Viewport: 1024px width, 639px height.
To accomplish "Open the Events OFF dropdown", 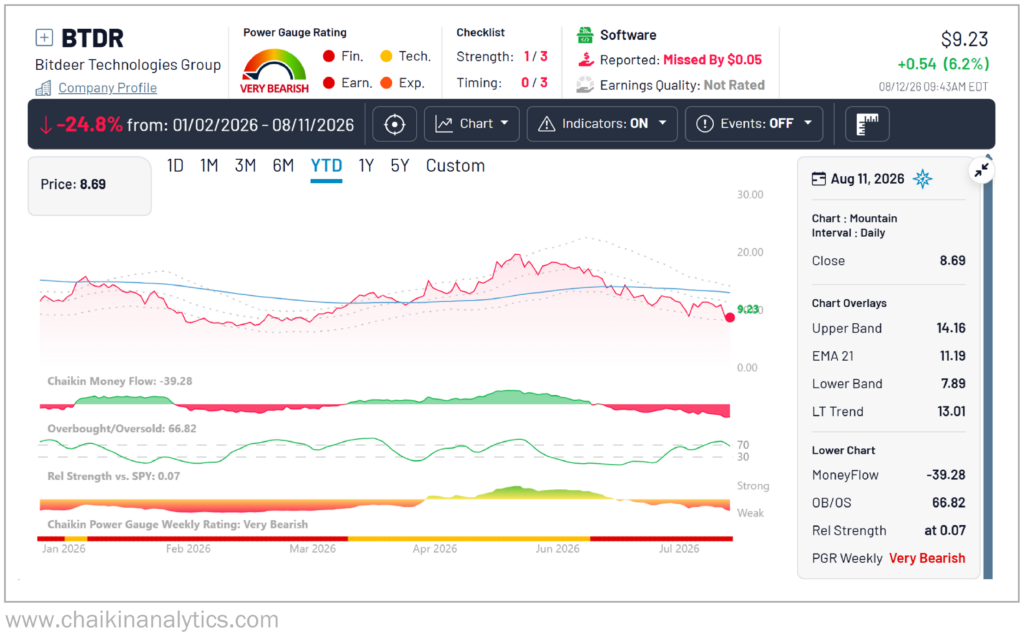I will click(x=754, y=124).
